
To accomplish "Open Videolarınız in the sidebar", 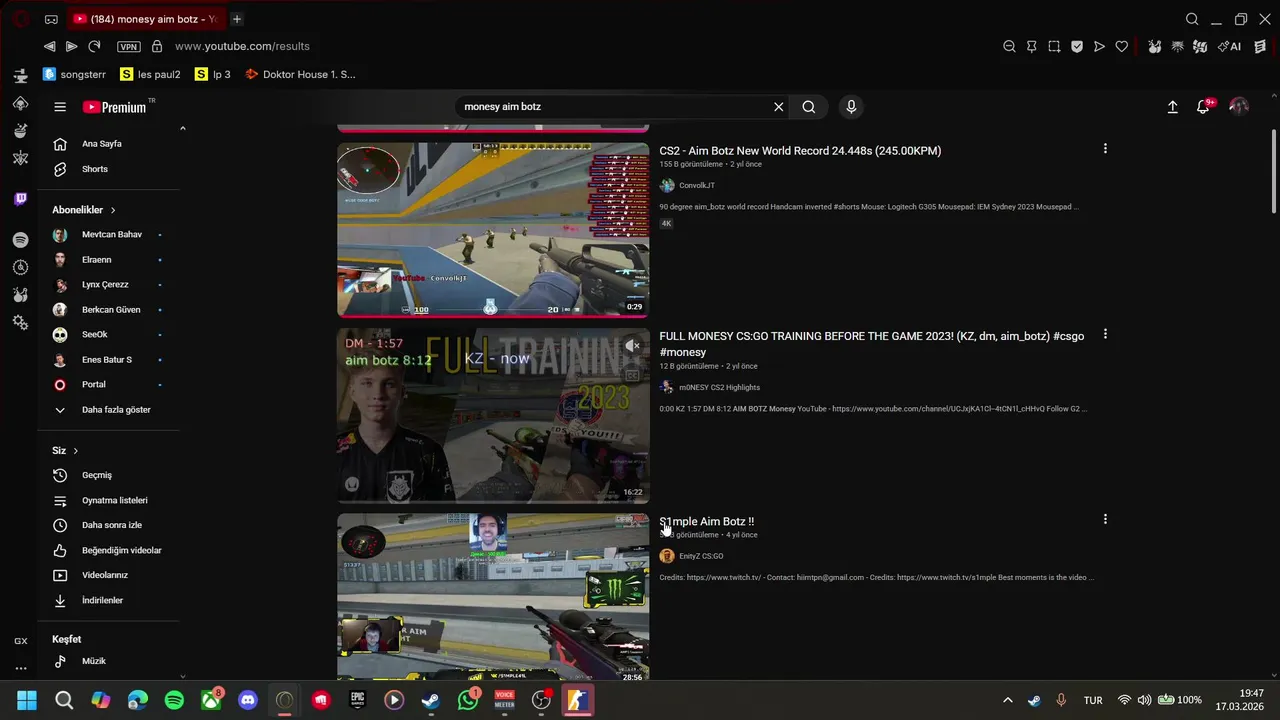I will pyautogui.click(x=108, y=575).
